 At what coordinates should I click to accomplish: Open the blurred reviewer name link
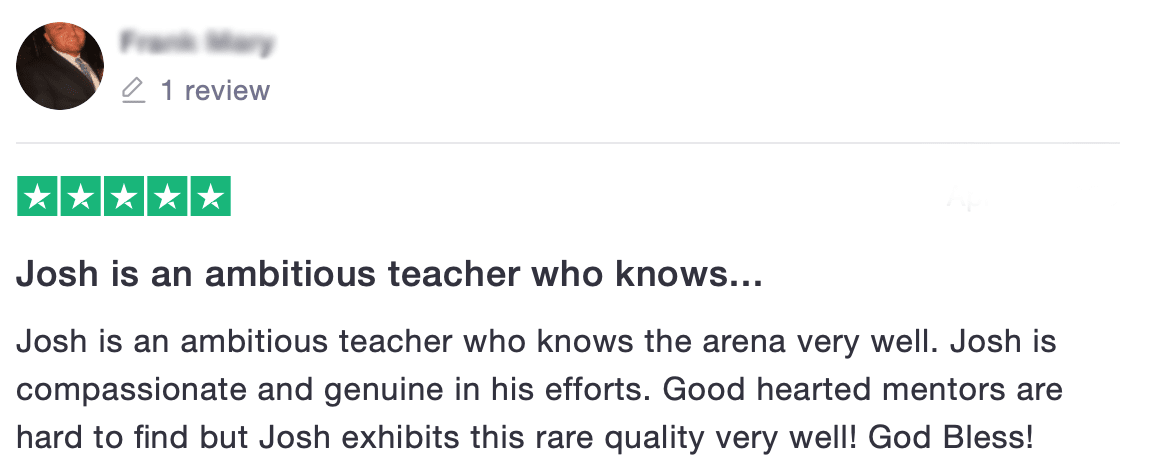coord(197,43)
